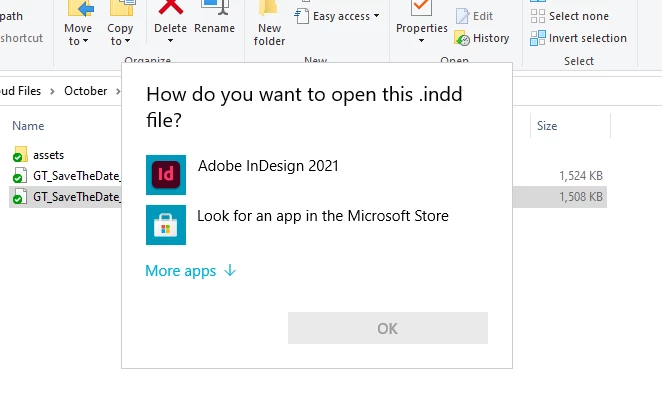Expand breadcrumb chevron before October
Viewport: 662px width, 420px height.
(x=52, y=91)
